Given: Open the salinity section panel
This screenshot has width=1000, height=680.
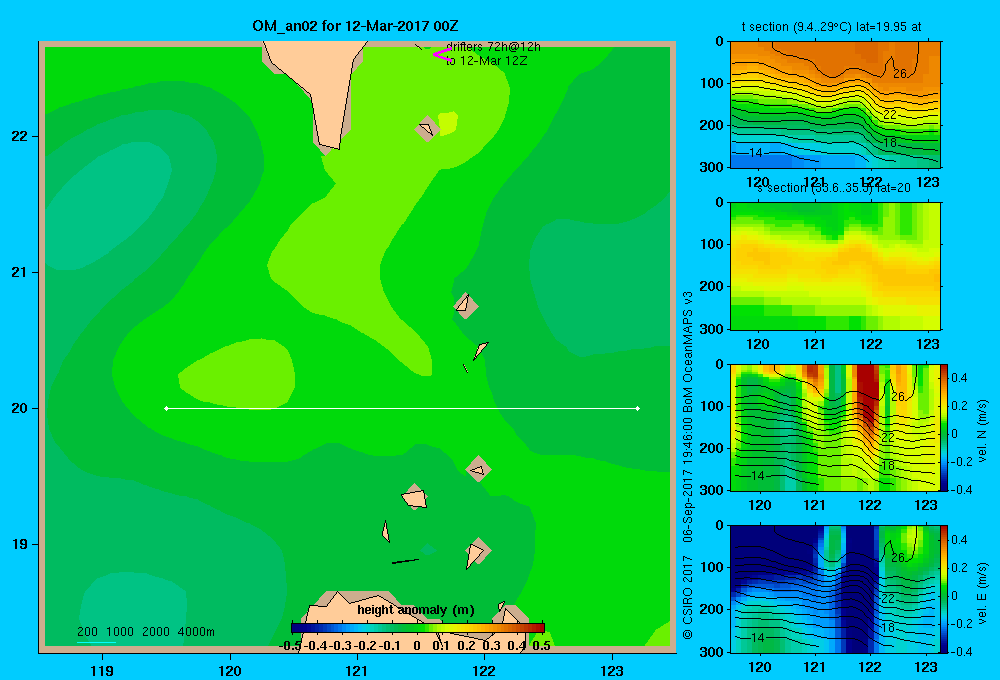Looking at the screenshot, I should (835, 266).
